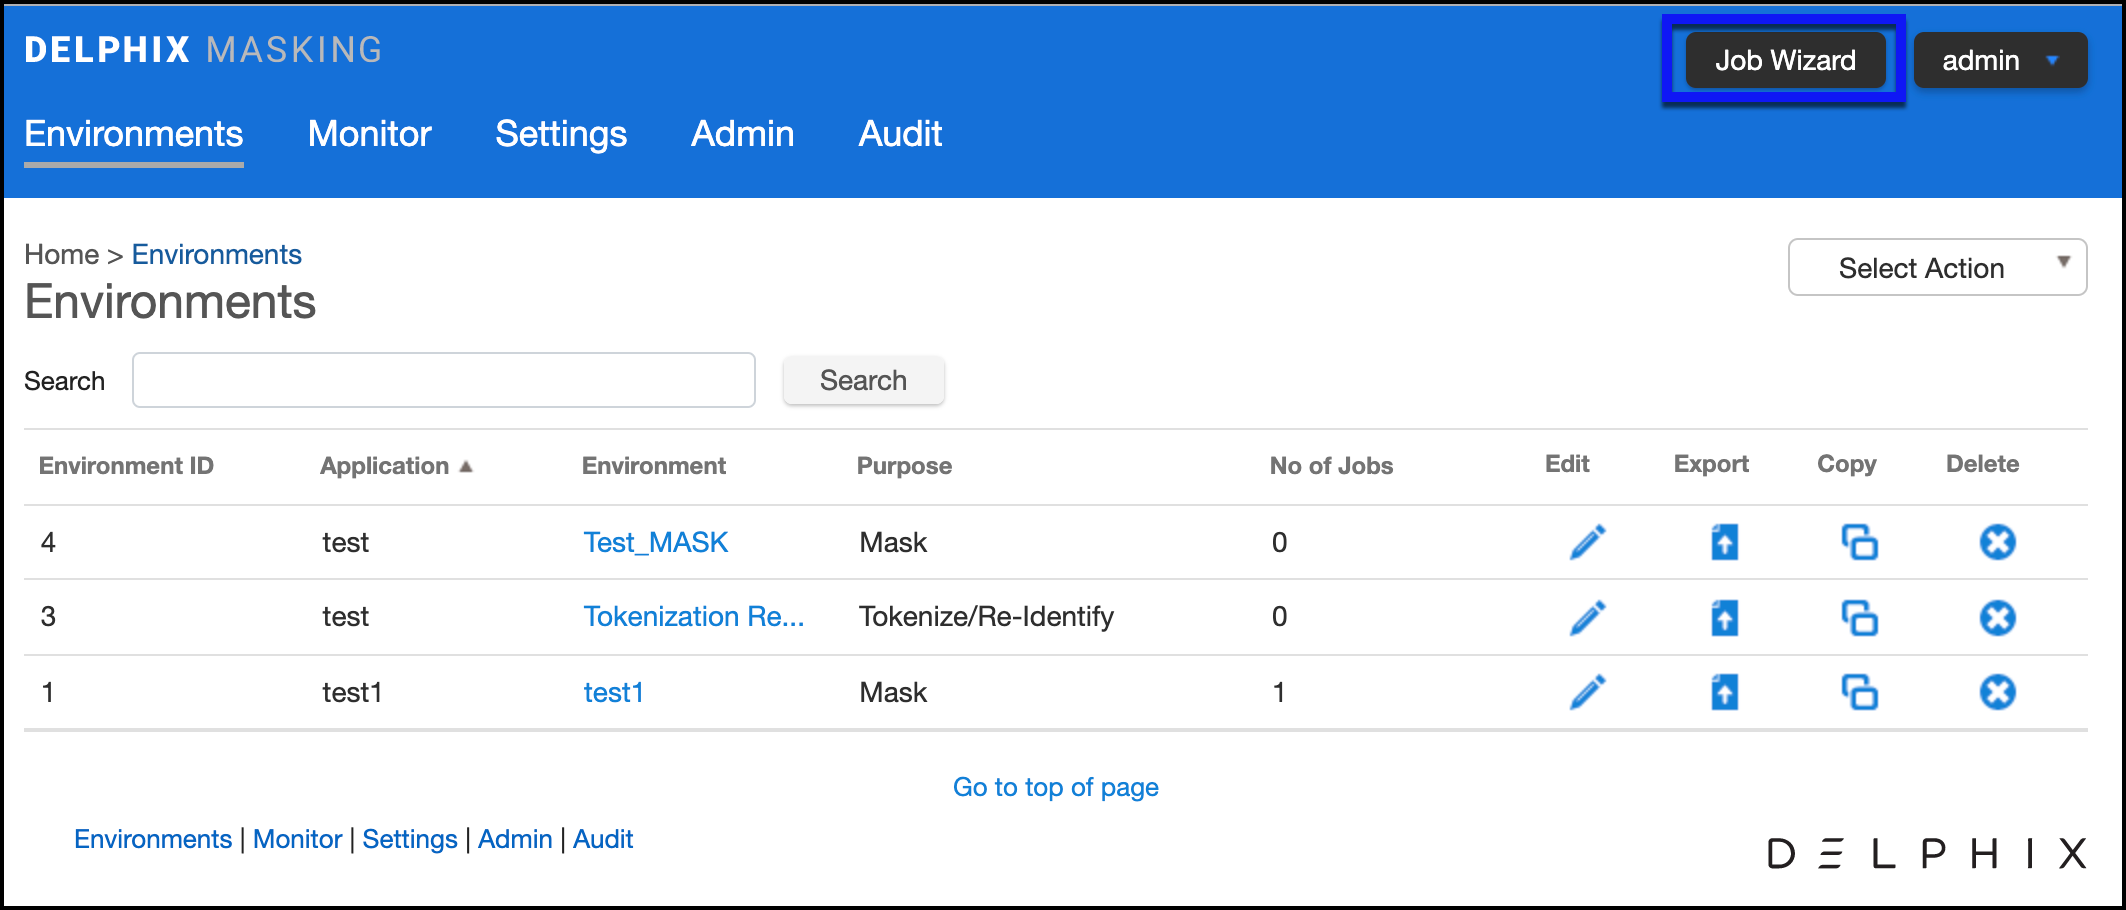Screen dimensions: 2126x910
Task: Launch the Job Wizard
Action: pos(1785,60)
